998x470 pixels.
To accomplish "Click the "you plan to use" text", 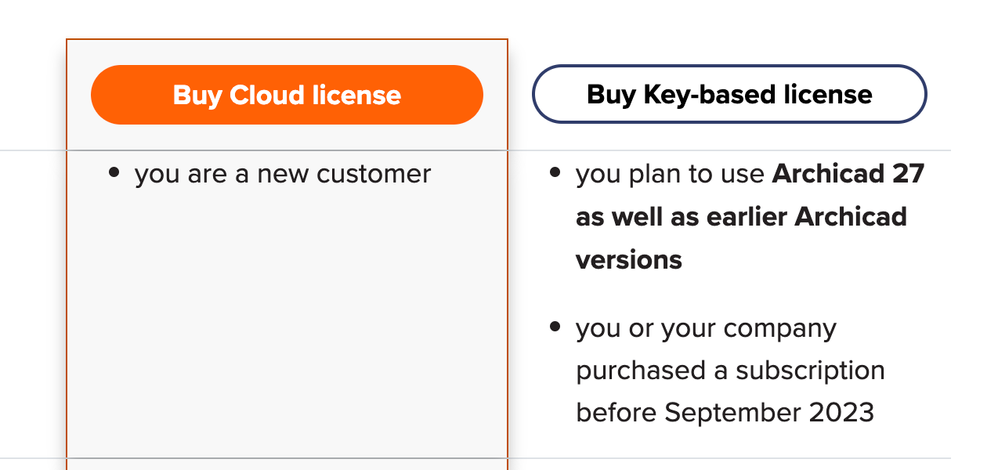I will 670,174.
